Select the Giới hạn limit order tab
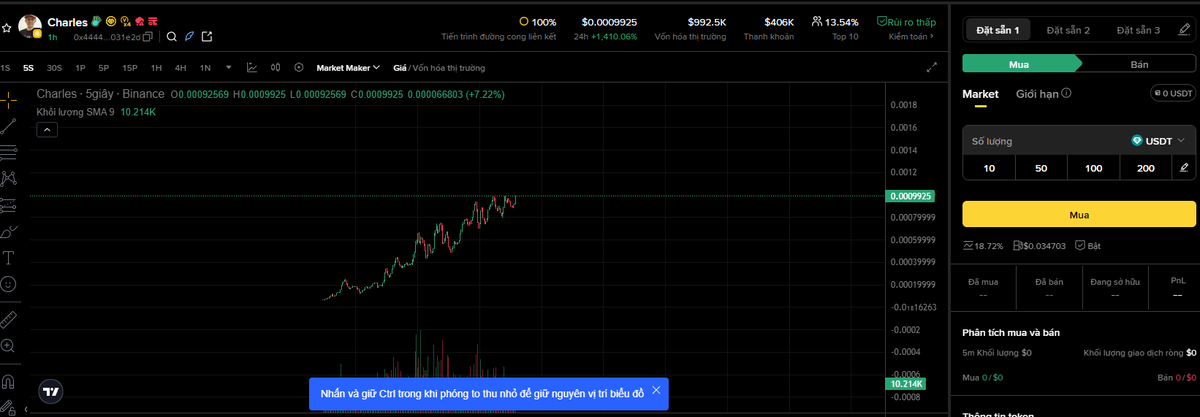Screen dimensions: 1200x417 [1037, 94]
